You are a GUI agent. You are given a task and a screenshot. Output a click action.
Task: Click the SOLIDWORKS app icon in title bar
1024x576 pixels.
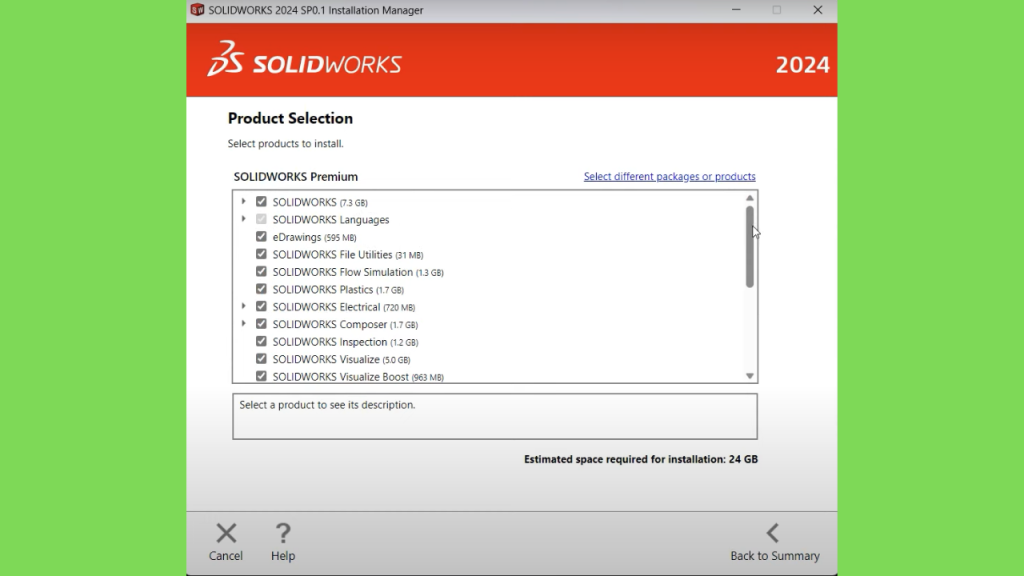click(x=197, y=10)
